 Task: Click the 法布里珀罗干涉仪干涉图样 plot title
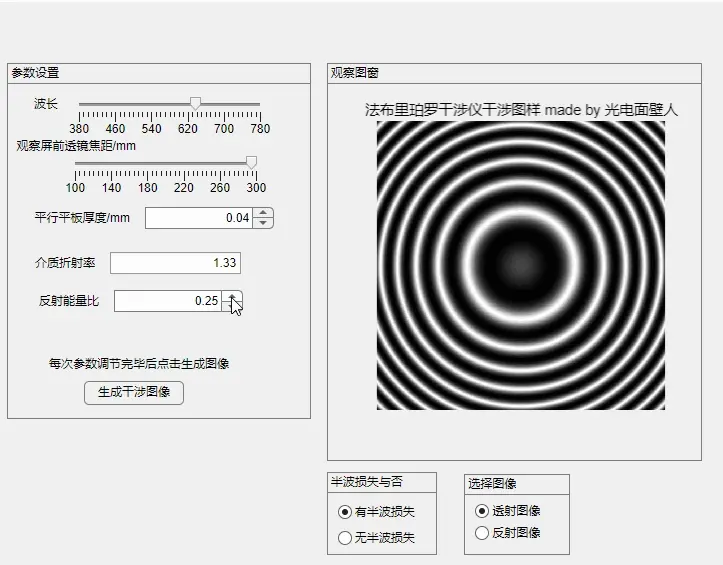click(x=521, y=110)
